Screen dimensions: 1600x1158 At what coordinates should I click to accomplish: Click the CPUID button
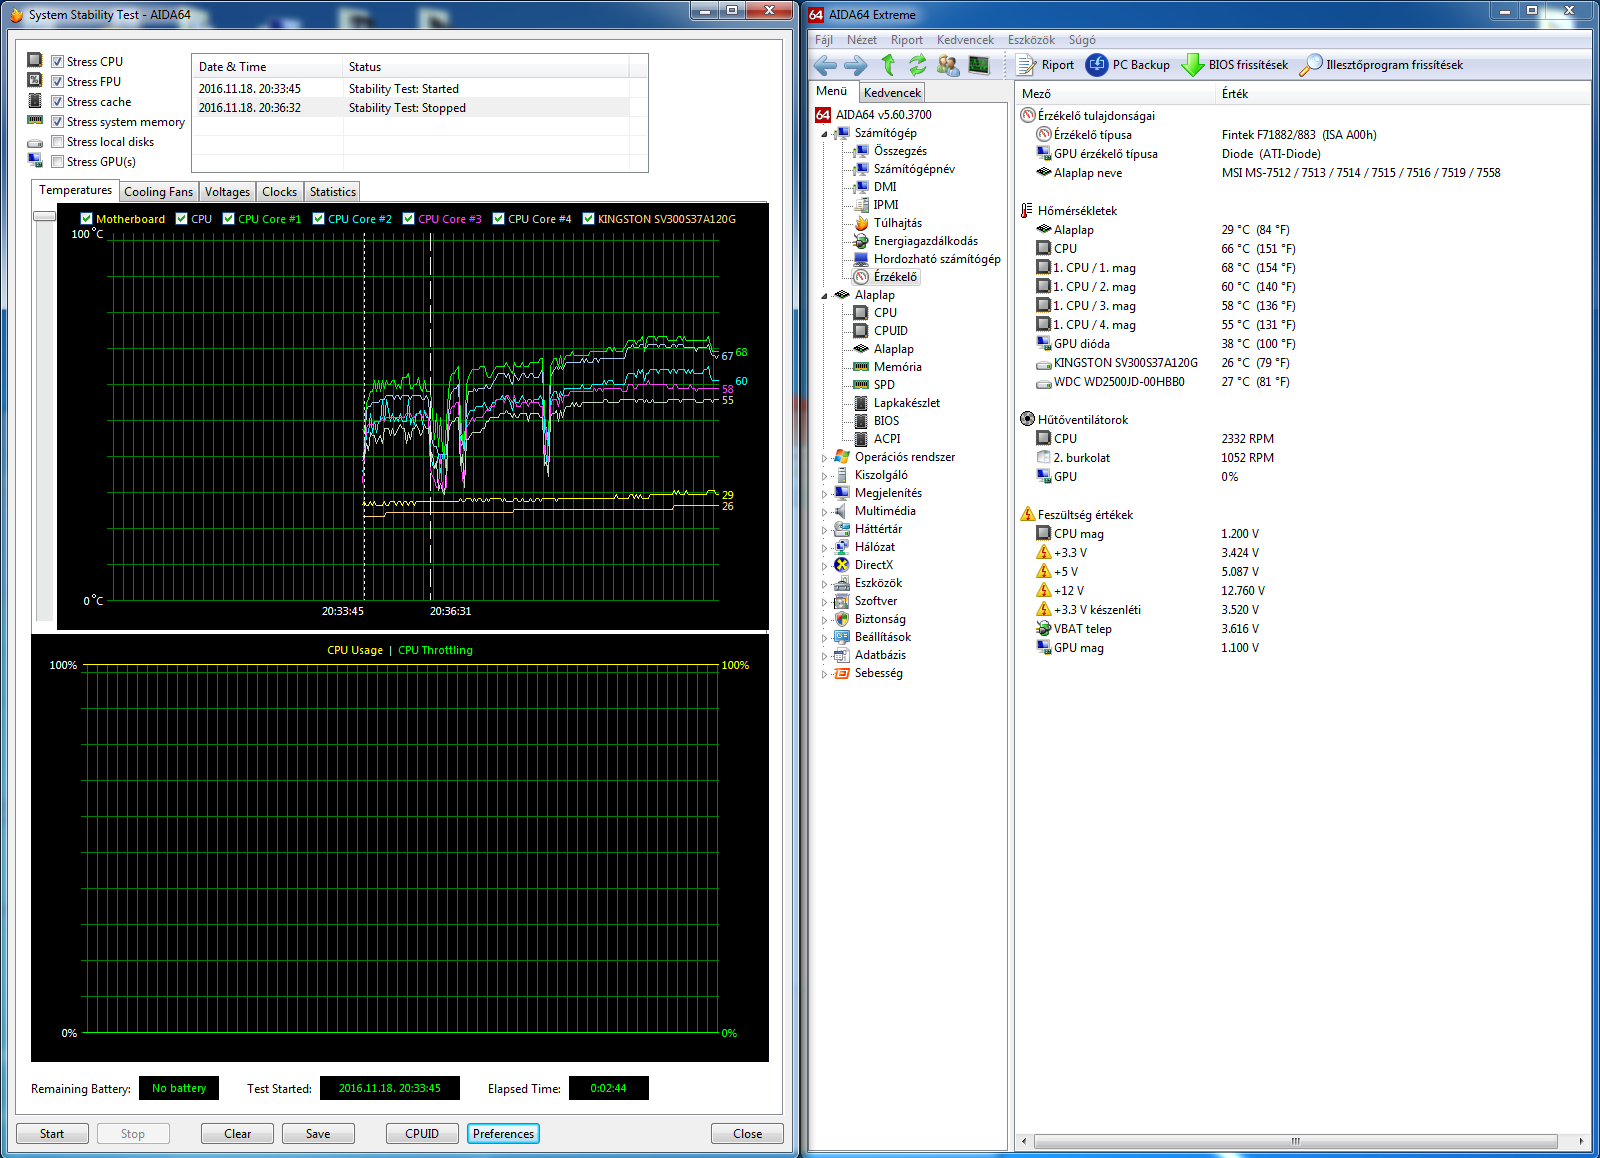click(x=422, y=1133)
